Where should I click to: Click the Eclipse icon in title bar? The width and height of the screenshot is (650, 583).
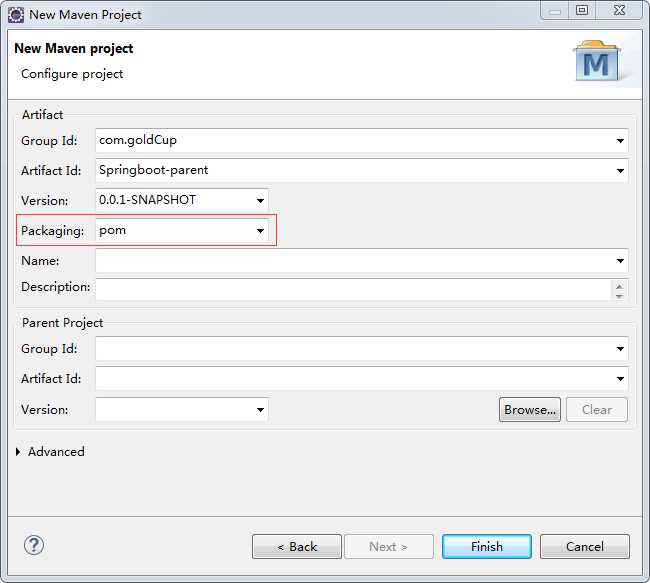pyautogui.click(x=16, y=15)
